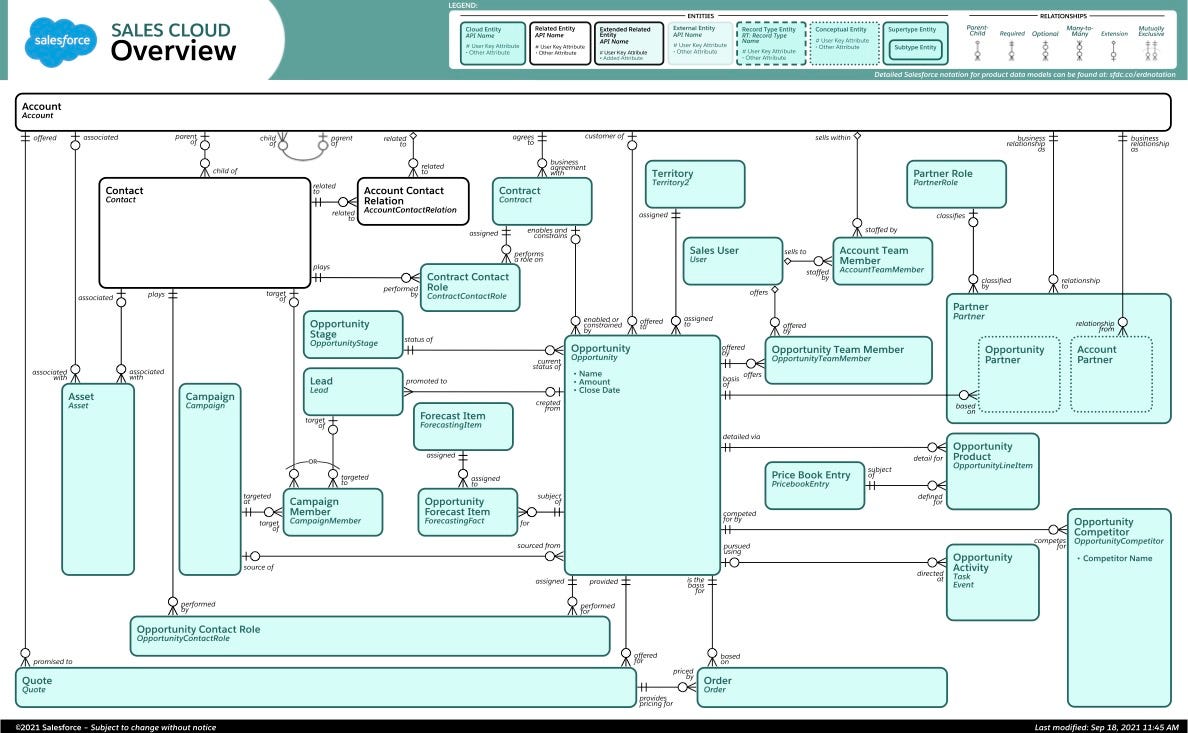The height and width of the screenshot is (733, 1188).
Task: Select the Conceptual Entity legend box
Action: (845, 43)
